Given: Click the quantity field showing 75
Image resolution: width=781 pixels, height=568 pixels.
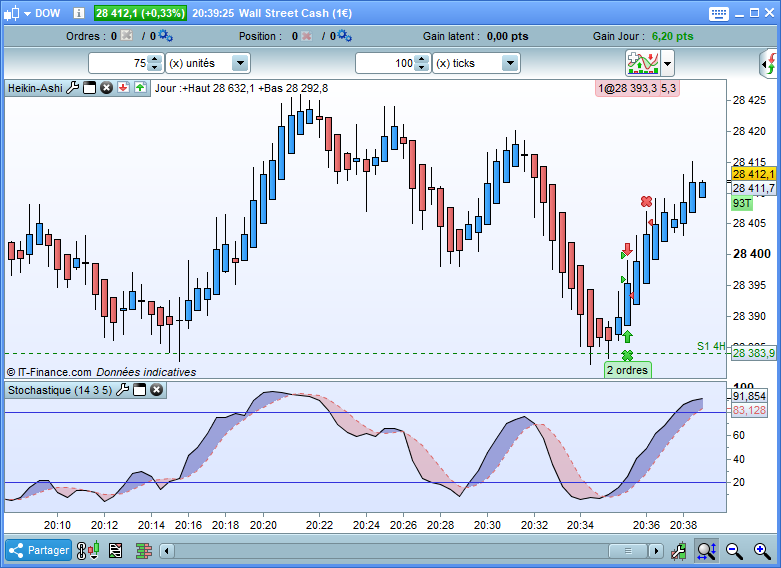Looking at the screenshot, I should click(119, 63).
